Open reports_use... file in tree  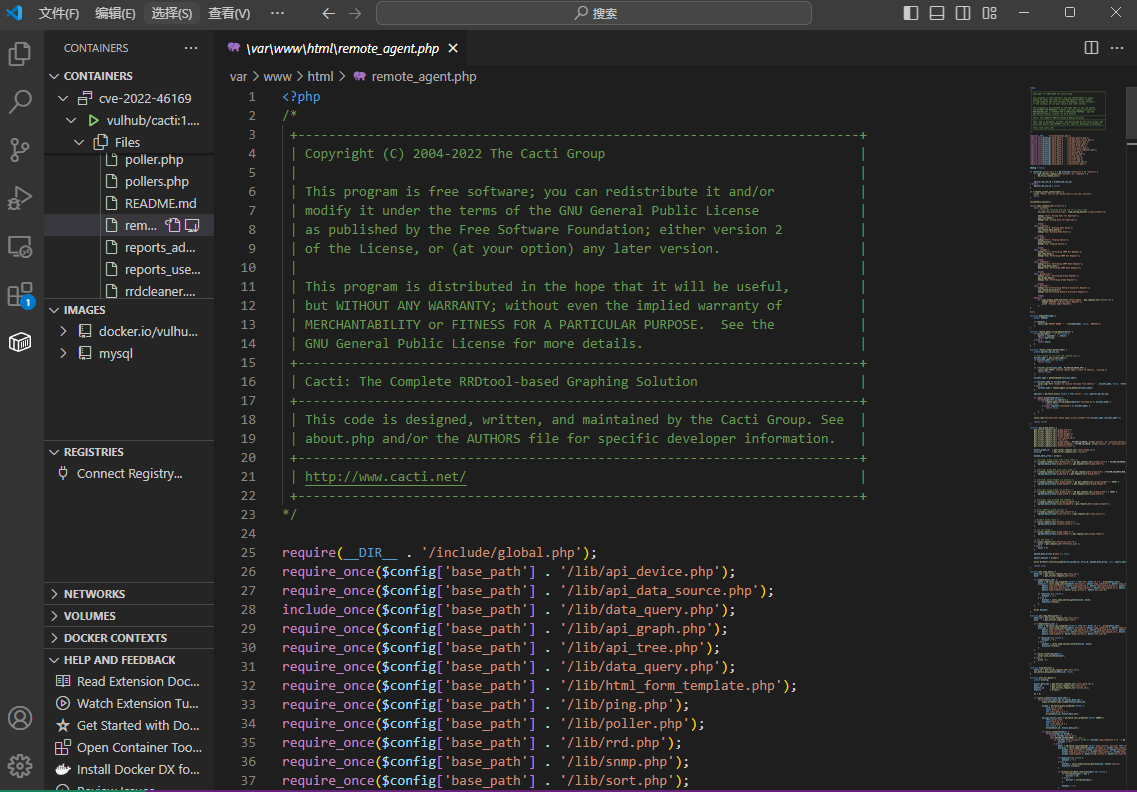coord(129,269)
